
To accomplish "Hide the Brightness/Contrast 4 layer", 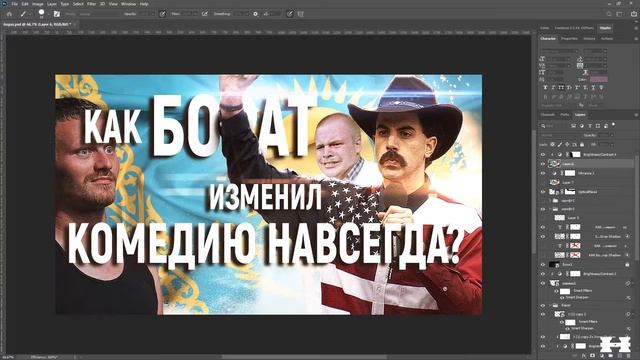I will click(x=543, y=154).
